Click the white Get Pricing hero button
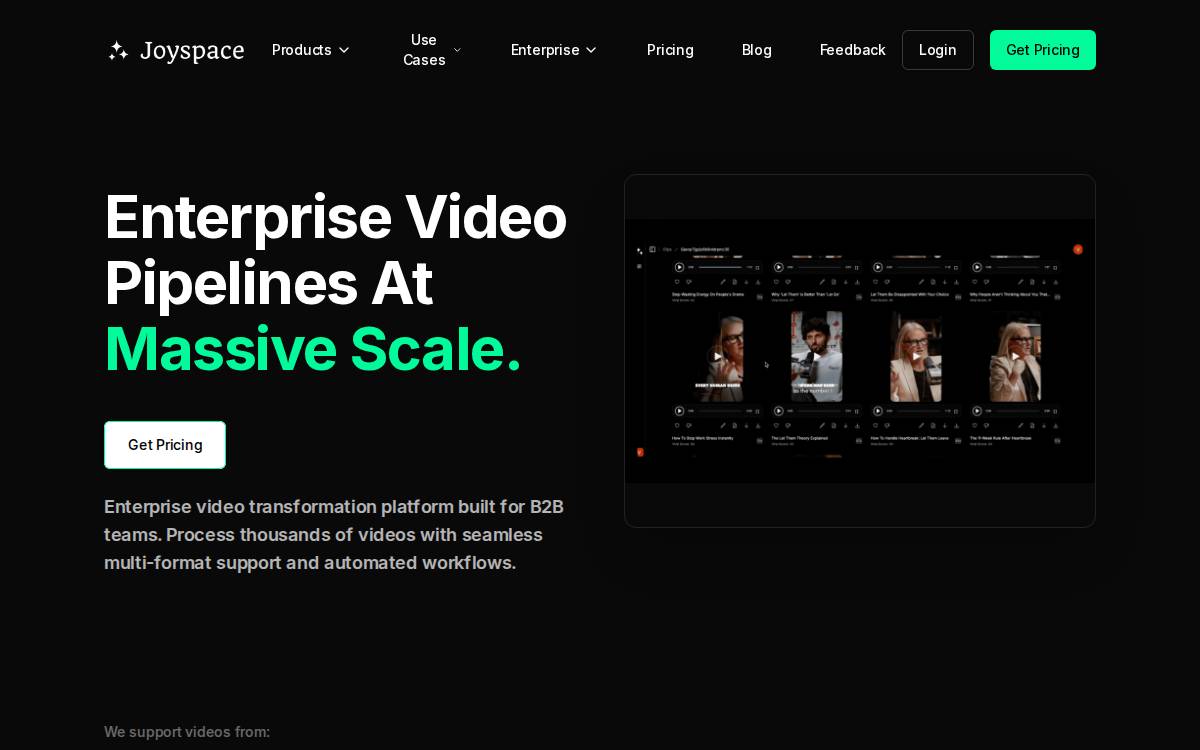The image size is (1200, 750). point(165,445)
